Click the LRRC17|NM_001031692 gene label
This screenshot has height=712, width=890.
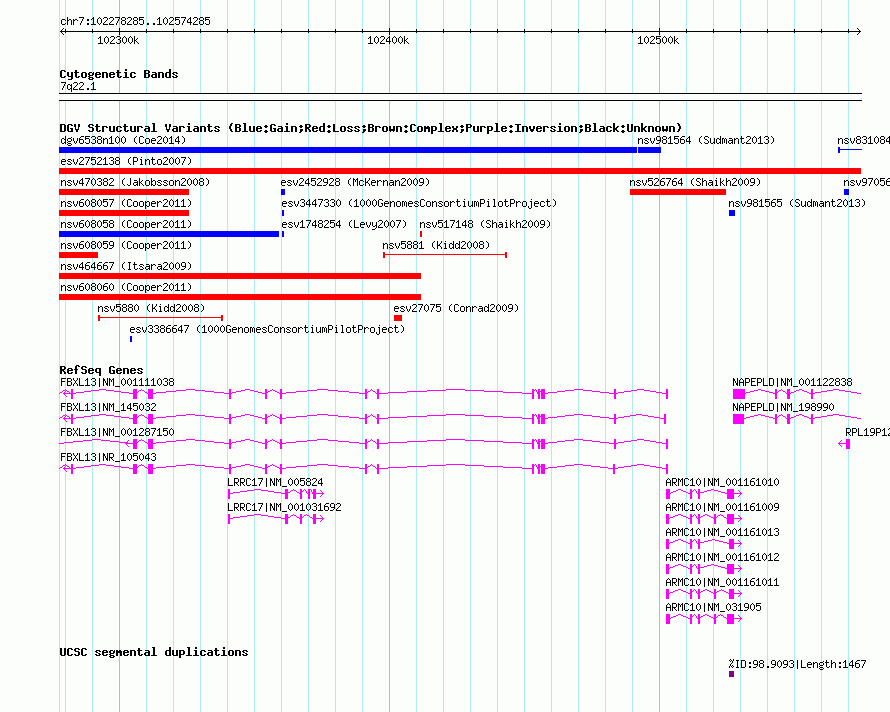284,508
